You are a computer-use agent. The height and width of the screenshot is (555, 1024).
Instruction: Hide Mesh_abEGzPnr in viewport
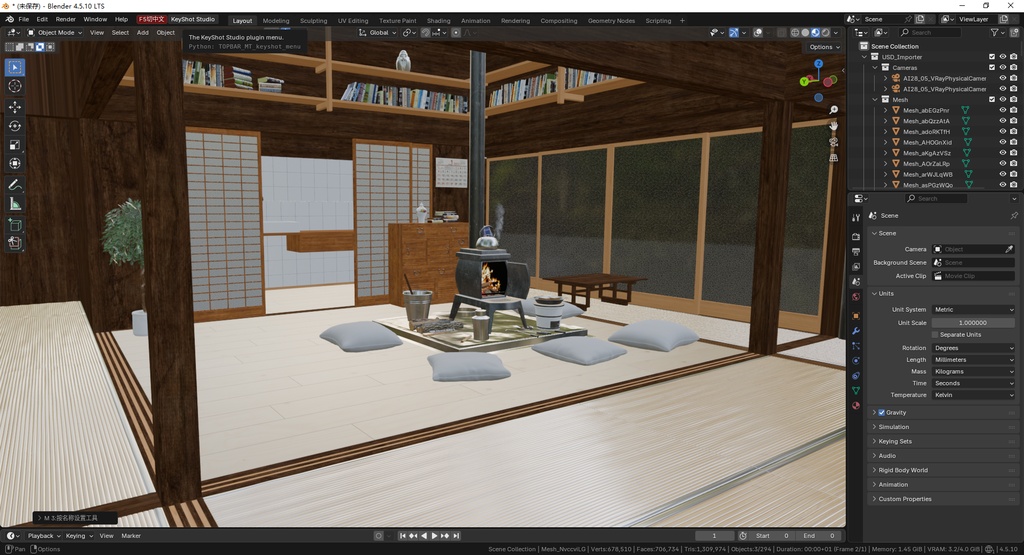[1002, 110]
